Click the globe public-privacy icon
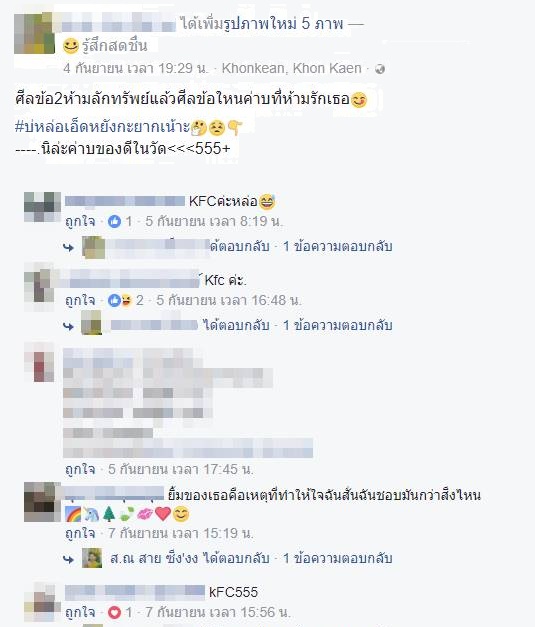This screenshot has width=535, height=627. (x=380, y=69)
